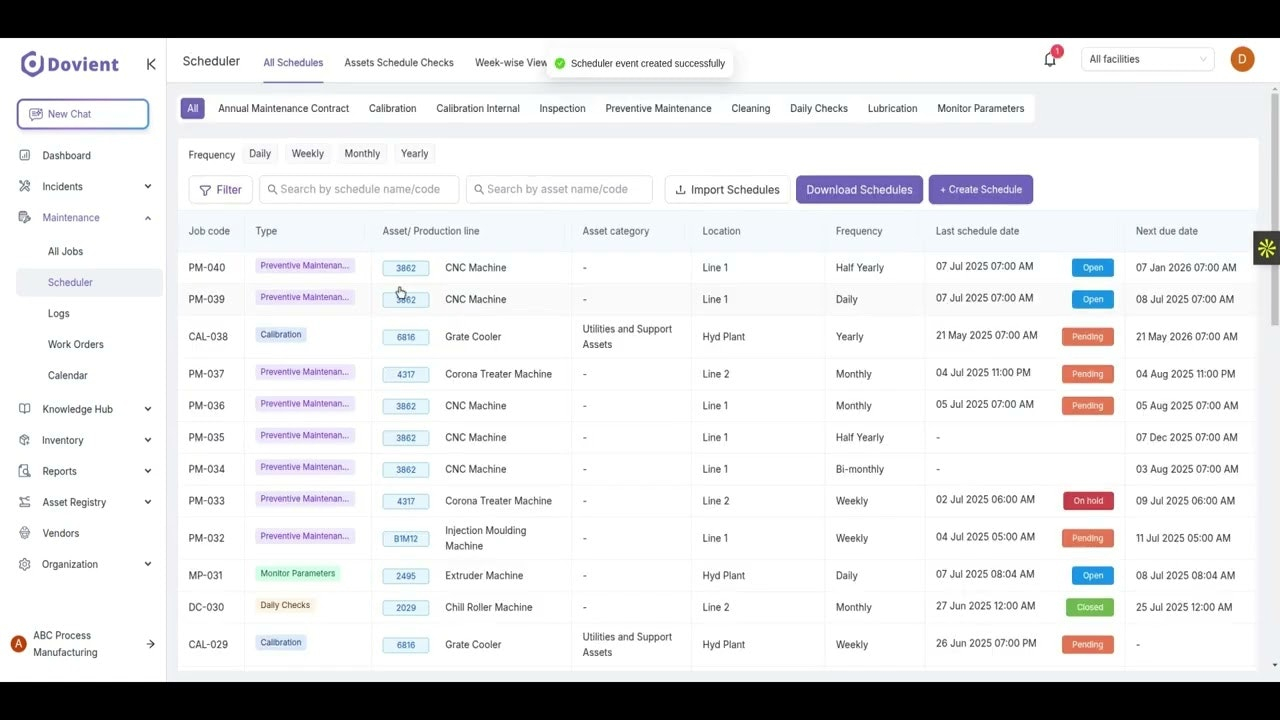The height and width of the screenshot is (720, 1280).
Task: Open the All facilities dropdown
Action: click(x=1148, y=60)
